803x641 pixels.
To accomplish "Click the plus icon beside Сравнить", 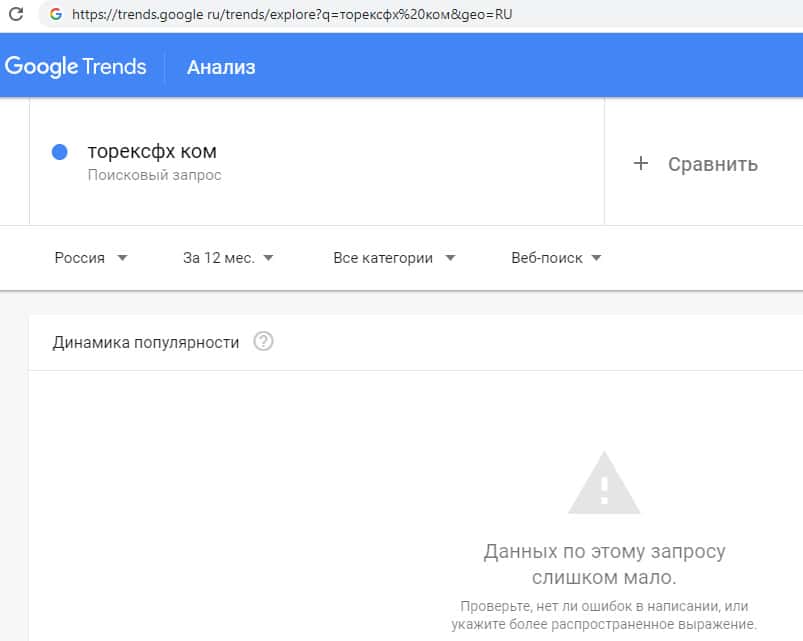I will [641, 164].
